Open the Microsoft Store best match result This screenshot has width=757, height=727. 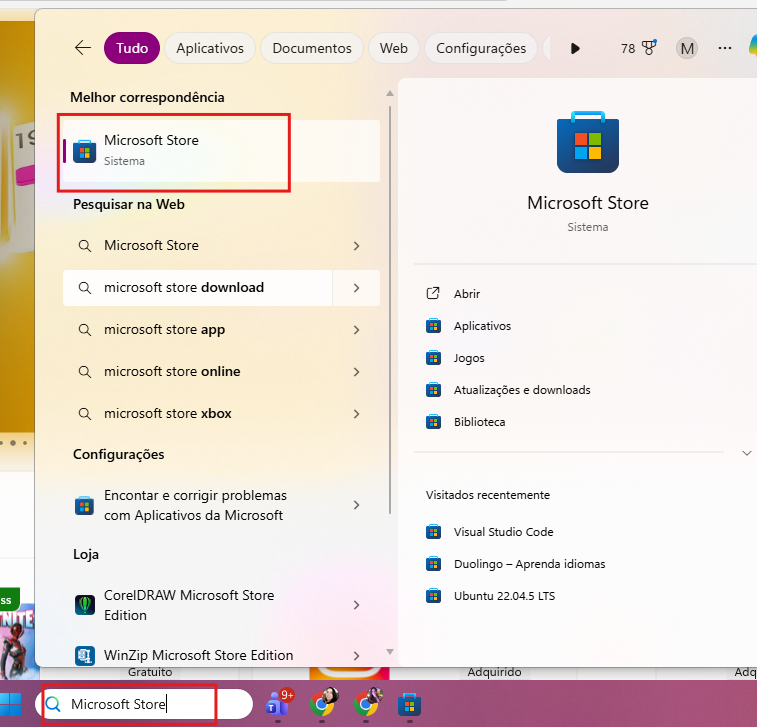222,151
